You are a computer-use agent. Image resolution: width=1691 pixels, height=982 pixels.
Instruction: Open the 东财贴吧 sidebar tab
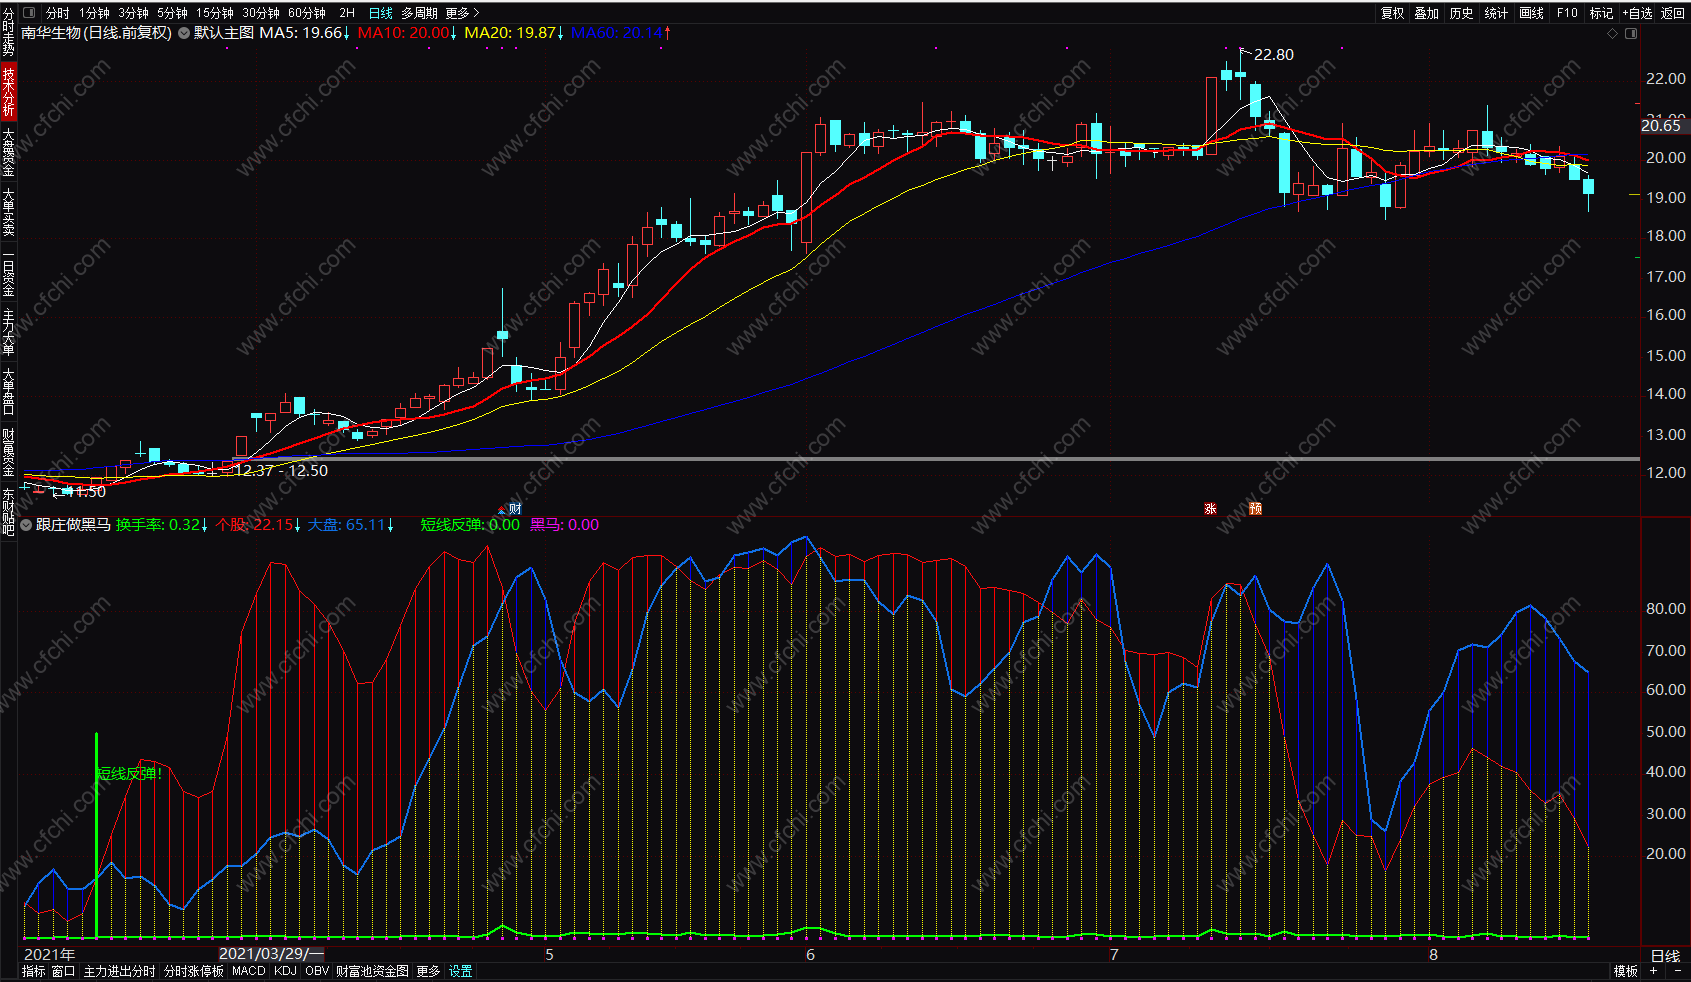(x=8, y=511)
